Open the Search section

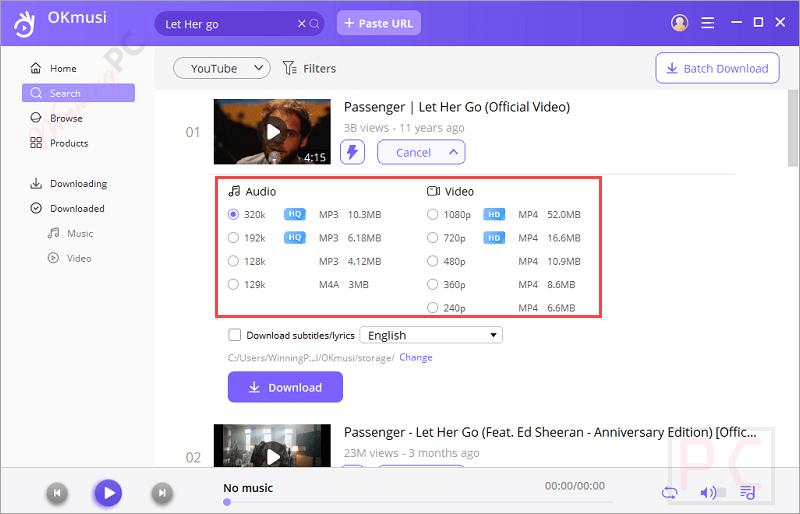pyautogui.click(x=79, y=93)
